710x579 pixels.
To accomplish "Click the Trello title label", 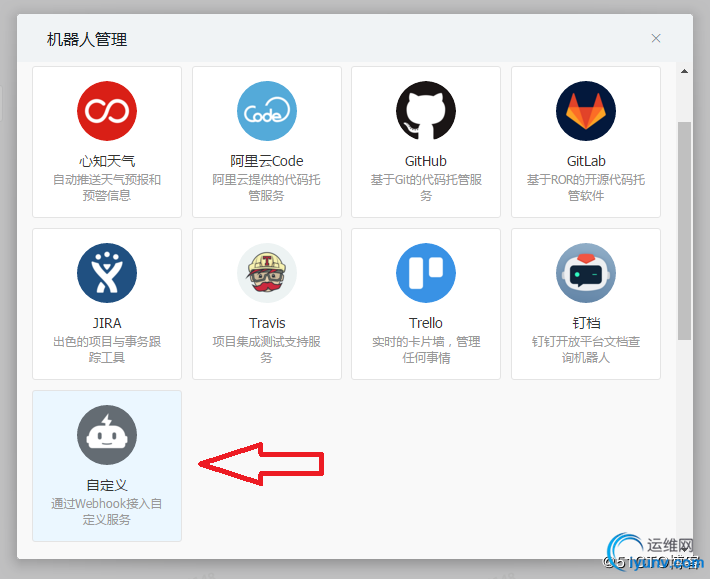I will pyautogui.click(x=426, y=323).
